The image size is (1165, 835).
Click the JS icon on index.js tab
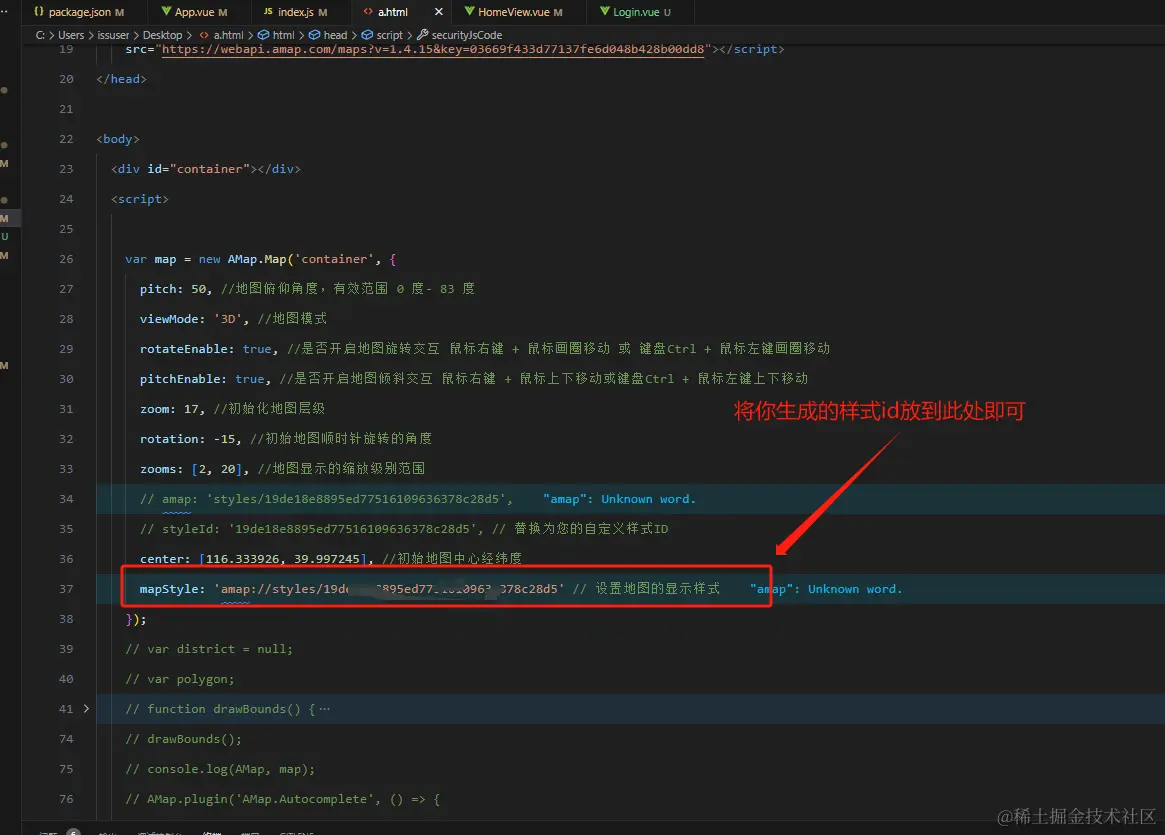[268, 11]
